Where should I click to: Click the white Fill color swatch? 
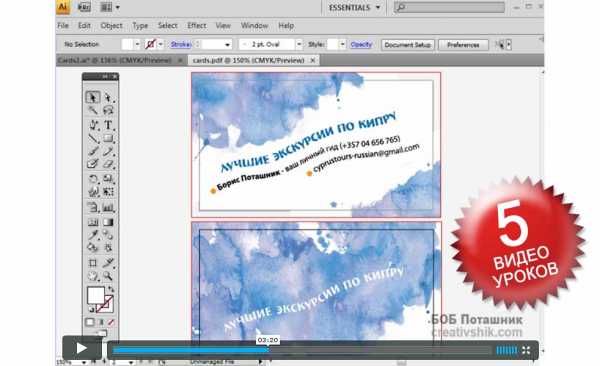point(96,295)
